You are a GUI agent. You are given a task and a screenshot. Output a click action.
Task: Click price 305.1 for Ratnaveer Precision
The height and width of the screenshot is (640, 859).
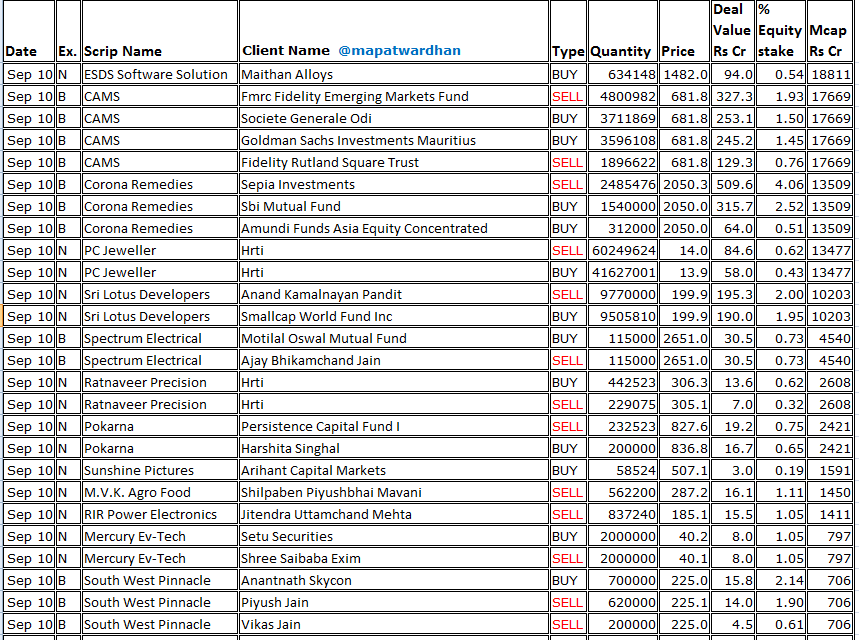point(684,404)
